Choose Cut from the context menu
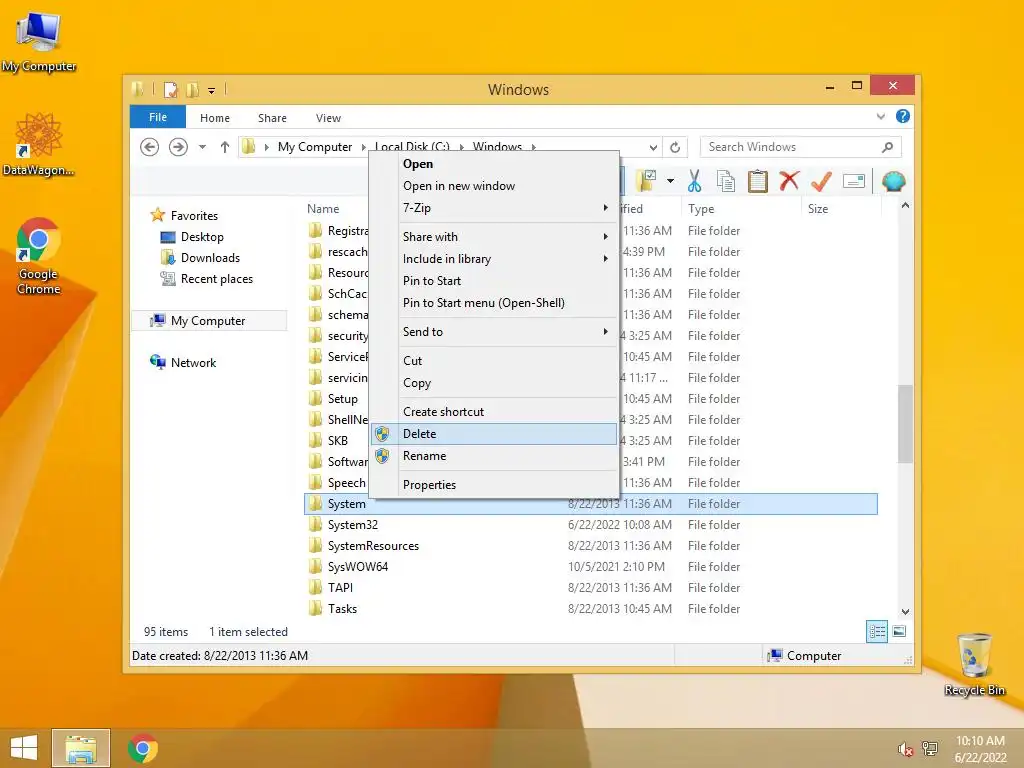Screen dimensions: 1024x768 click(x=495, y=360)
